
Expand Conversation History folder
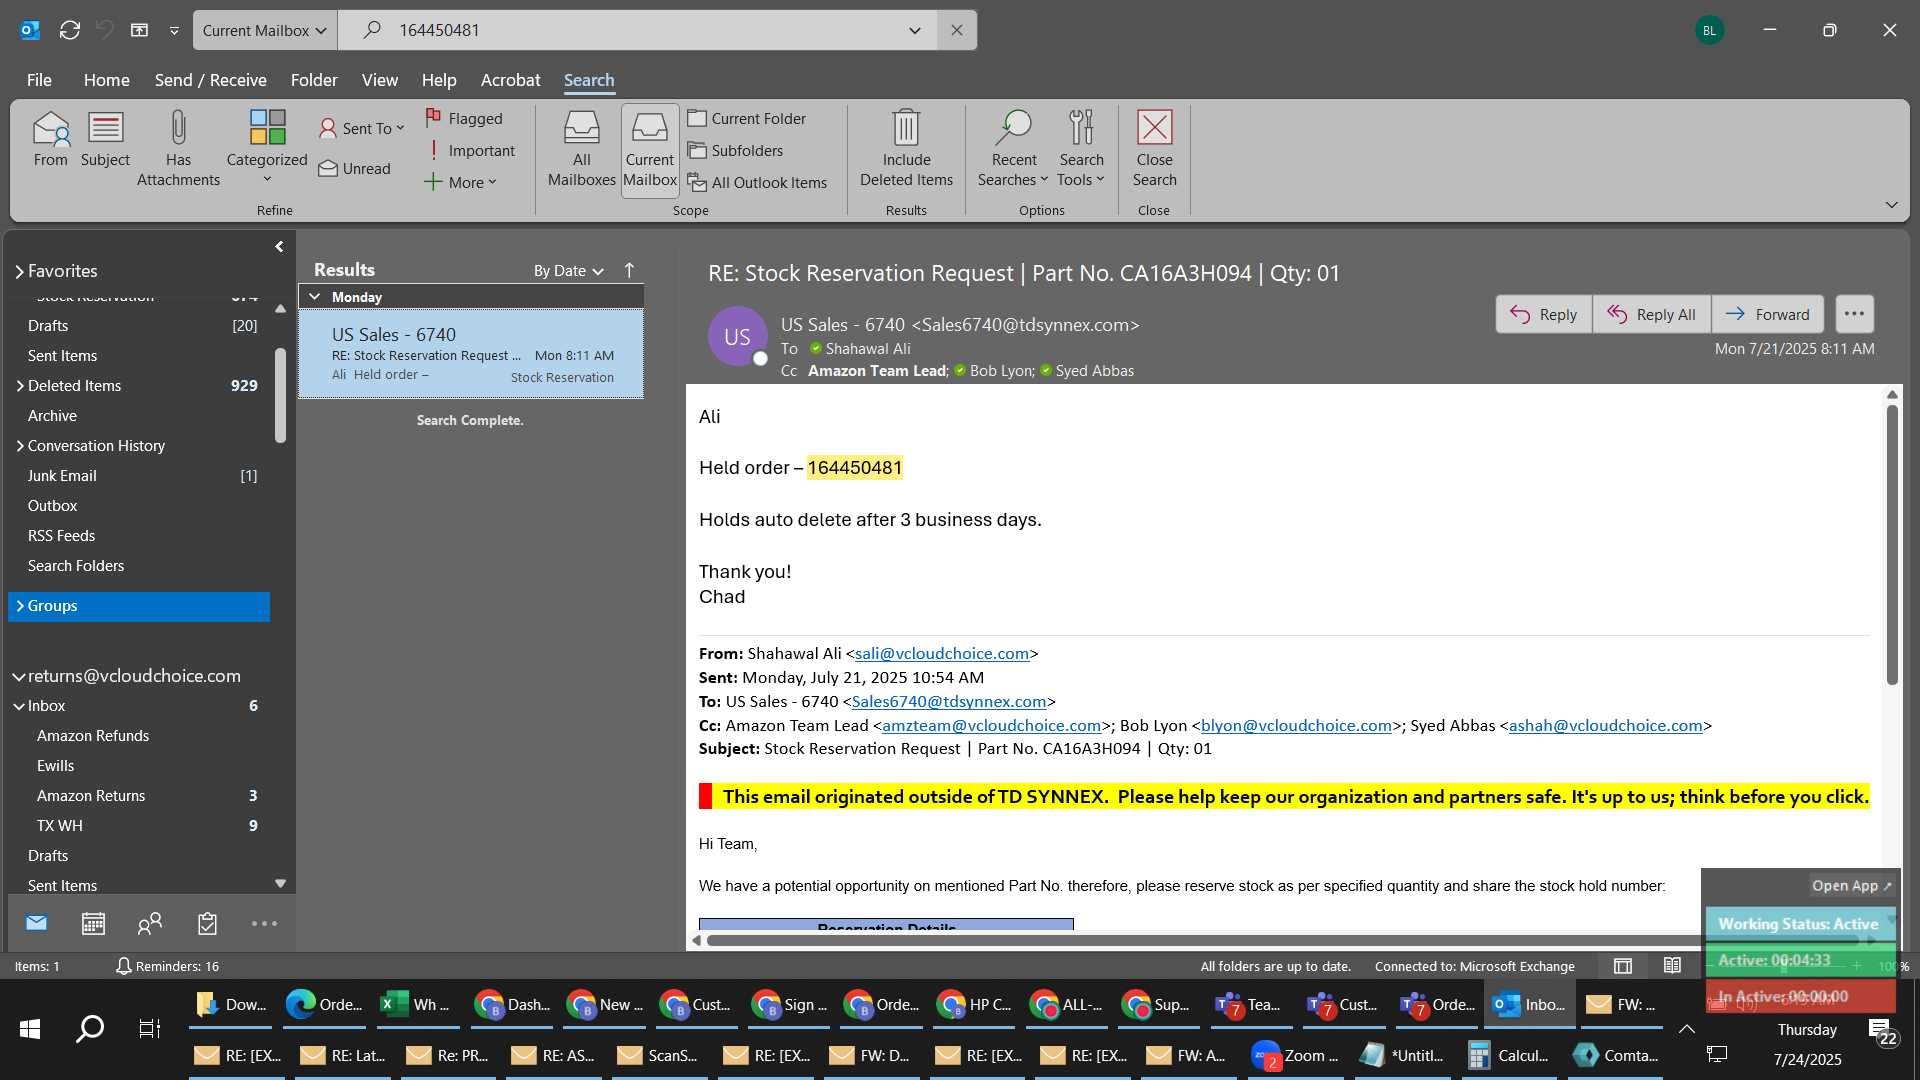(20, 446)
